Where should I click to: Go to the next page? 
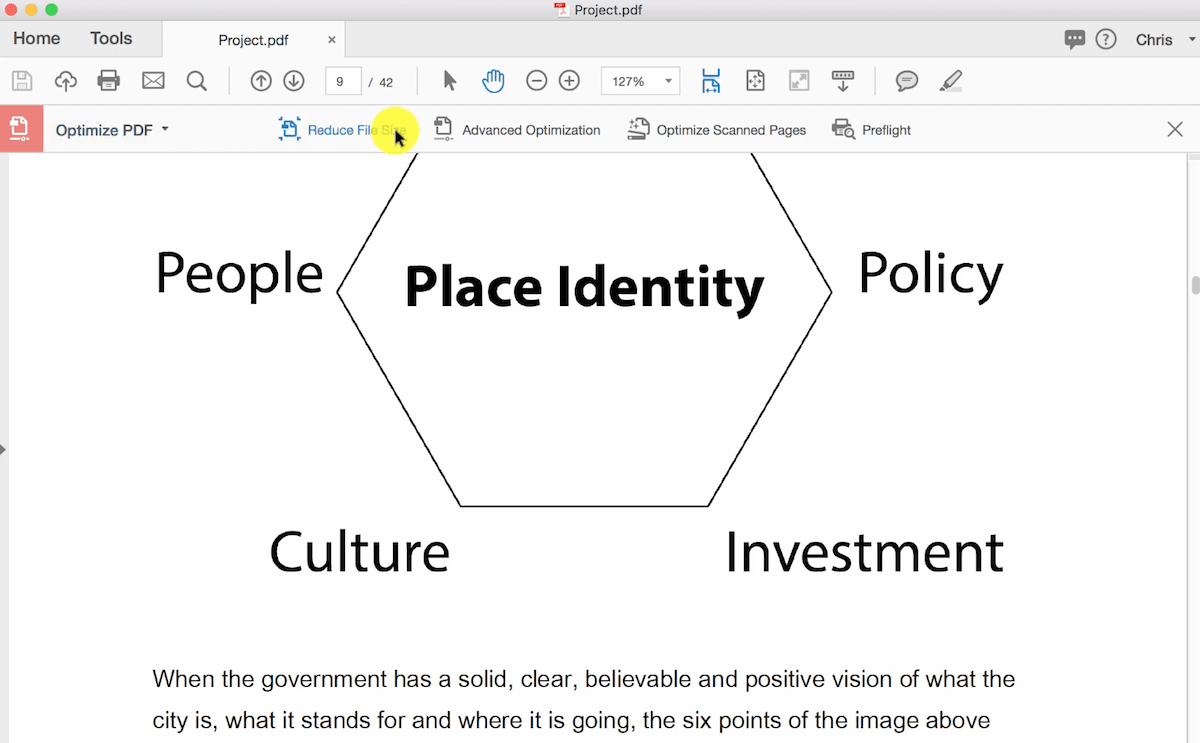coord(293,81)
